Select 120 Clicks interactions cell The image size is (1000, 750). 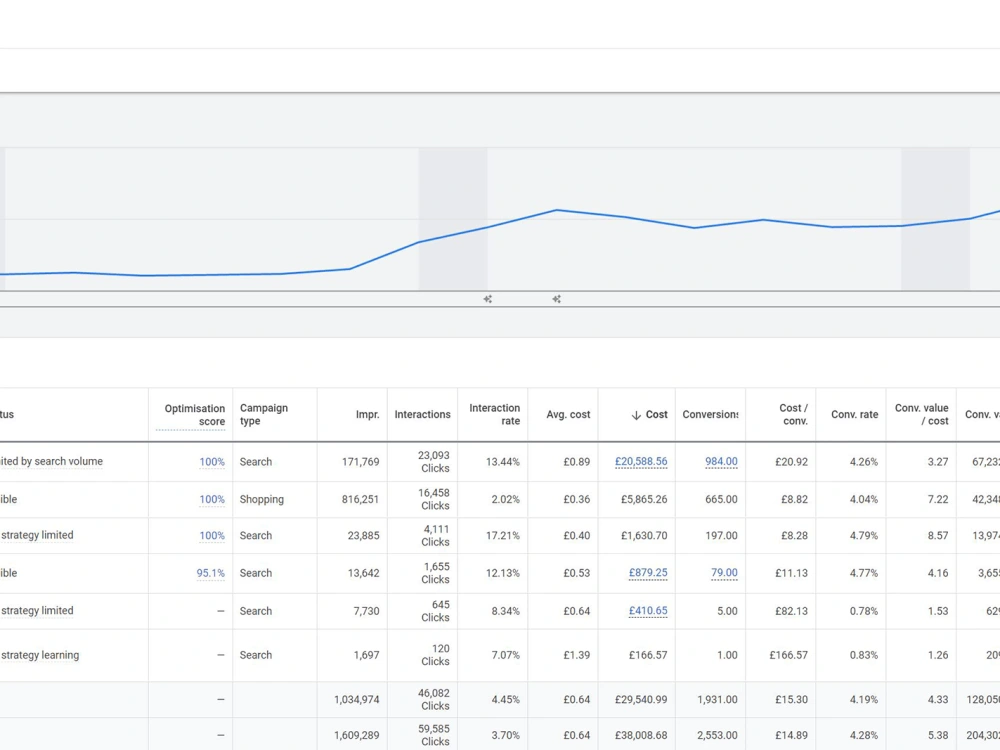pos(436,655)
